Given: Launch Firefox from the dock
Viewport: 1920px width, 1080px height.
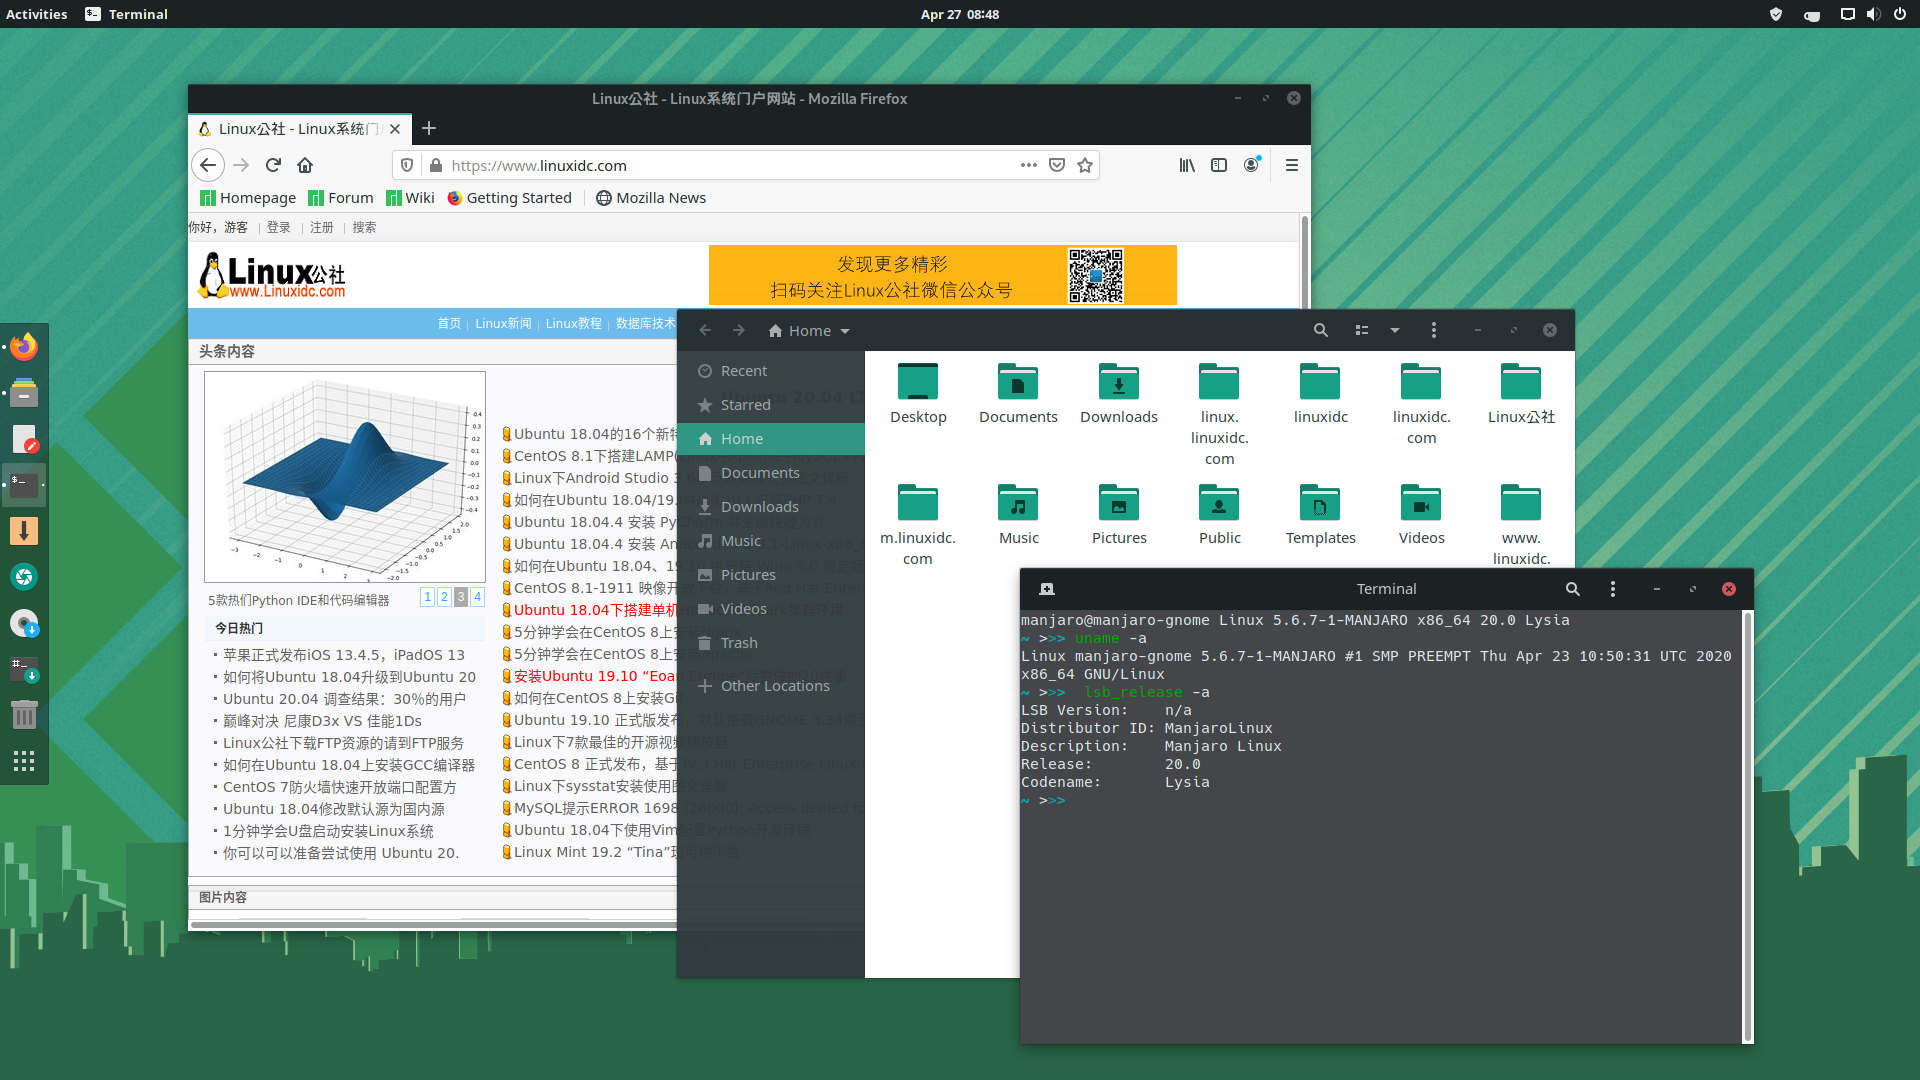Looking at the screenshot, I should click(x=24, y=347).
